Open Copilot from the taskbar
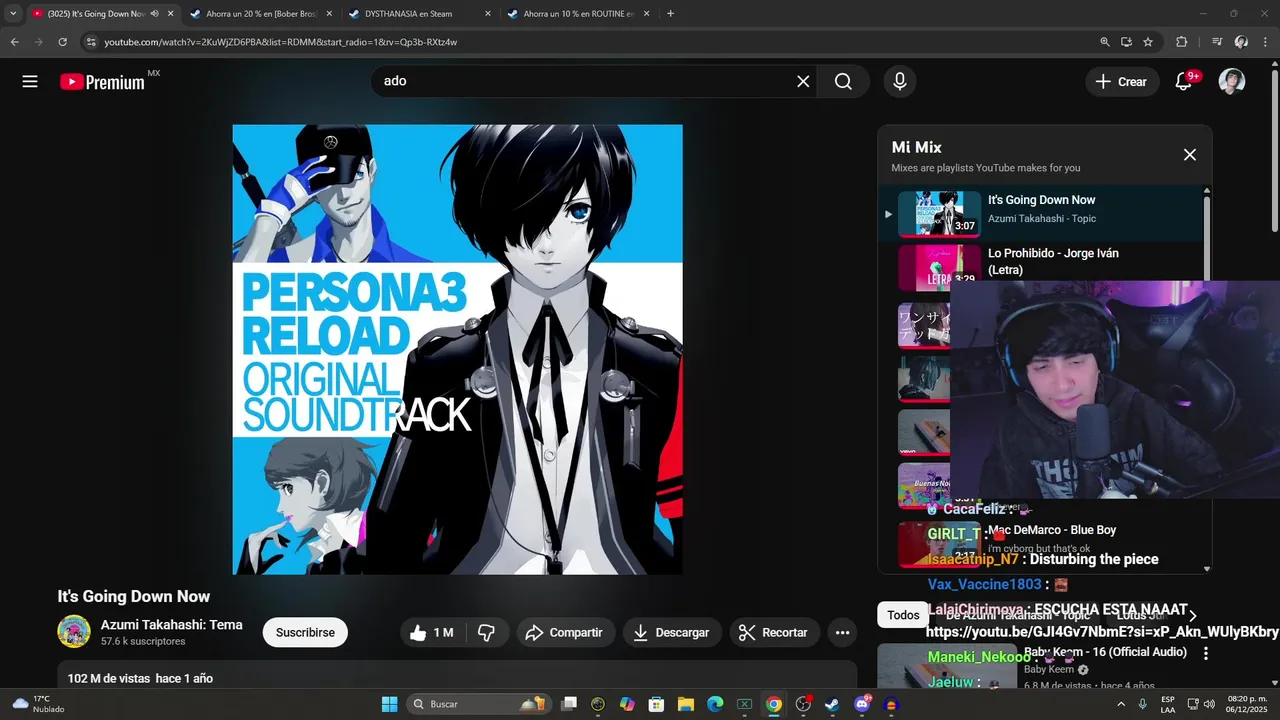1280x720 pixels. point(627,704)
